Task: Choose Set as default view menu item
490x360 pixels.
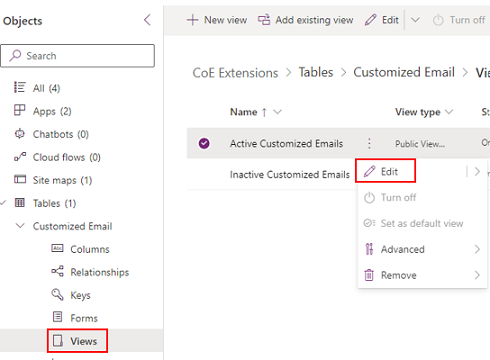Action: (422, 223)
